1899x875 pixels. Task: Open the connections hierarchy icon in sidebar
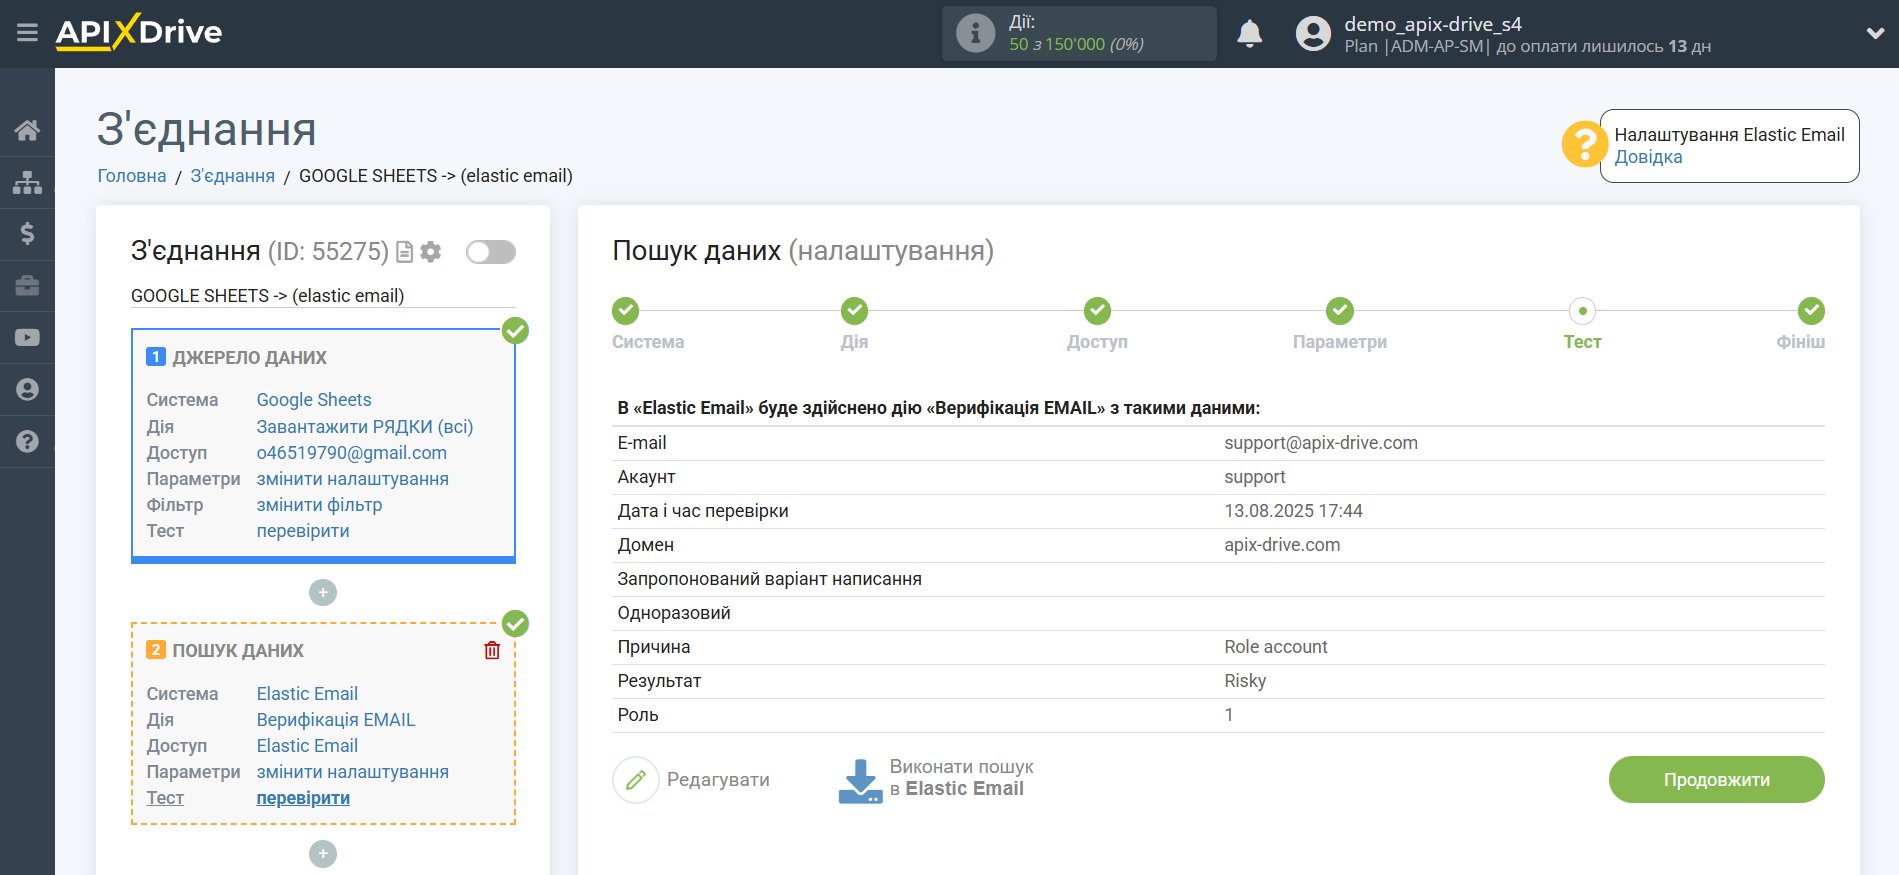27,182
